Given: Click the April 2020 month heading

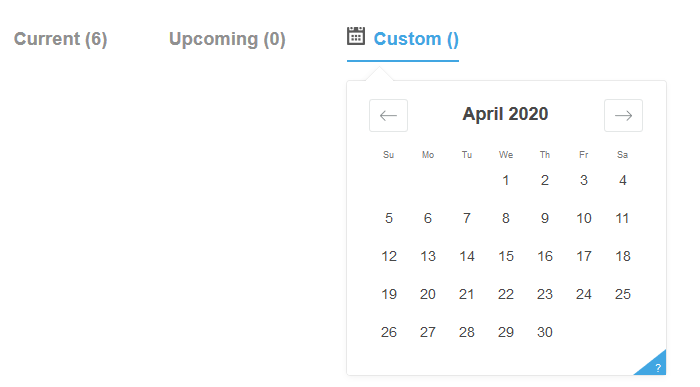Looking at the screenshot, I should pos(505,114).
